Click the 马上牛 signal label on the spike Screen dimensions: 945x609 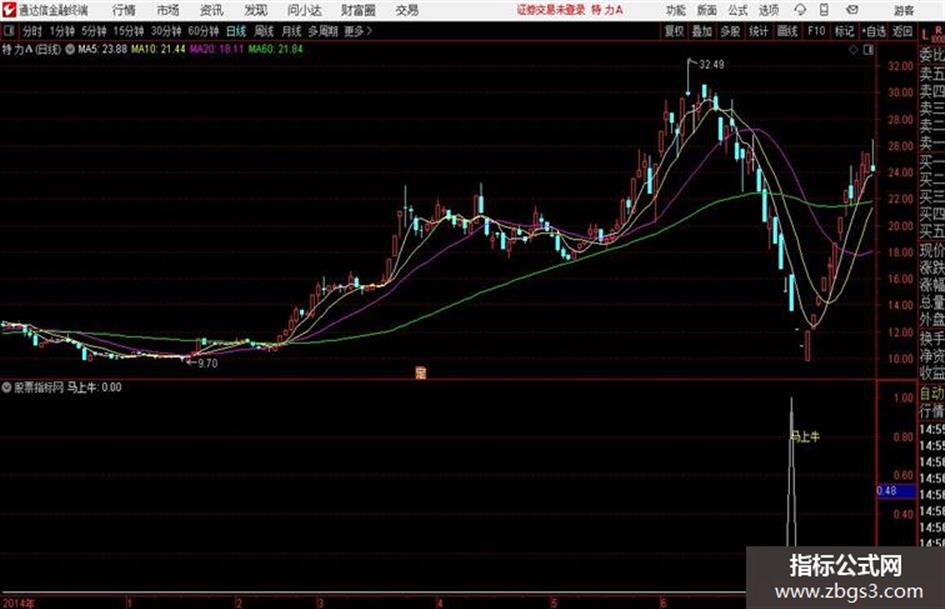click(805, 436)
